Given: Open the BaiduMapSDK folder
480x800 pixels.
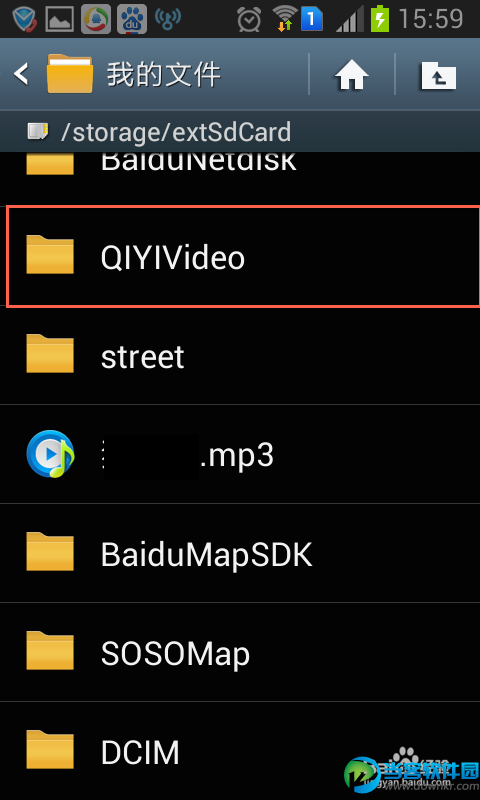Looking at the screenshot, I should (240, 553).
